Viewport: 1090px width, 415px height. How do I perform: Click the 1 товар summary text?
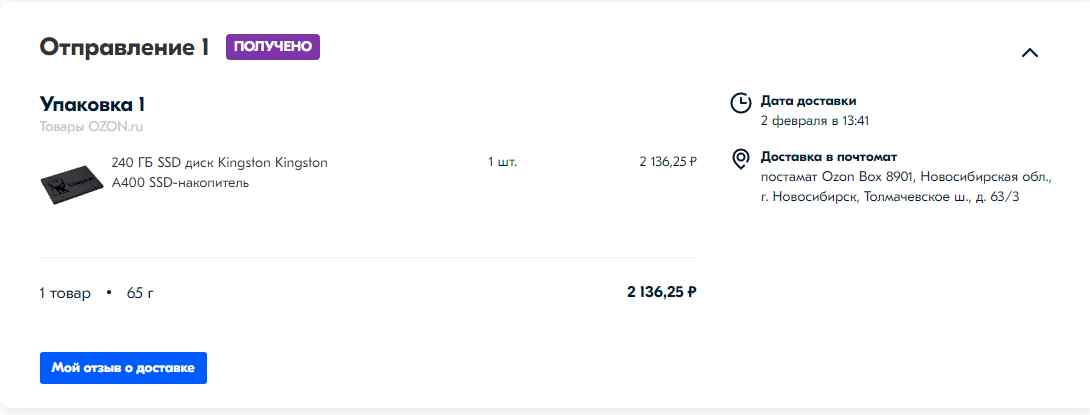pos(65,293)
